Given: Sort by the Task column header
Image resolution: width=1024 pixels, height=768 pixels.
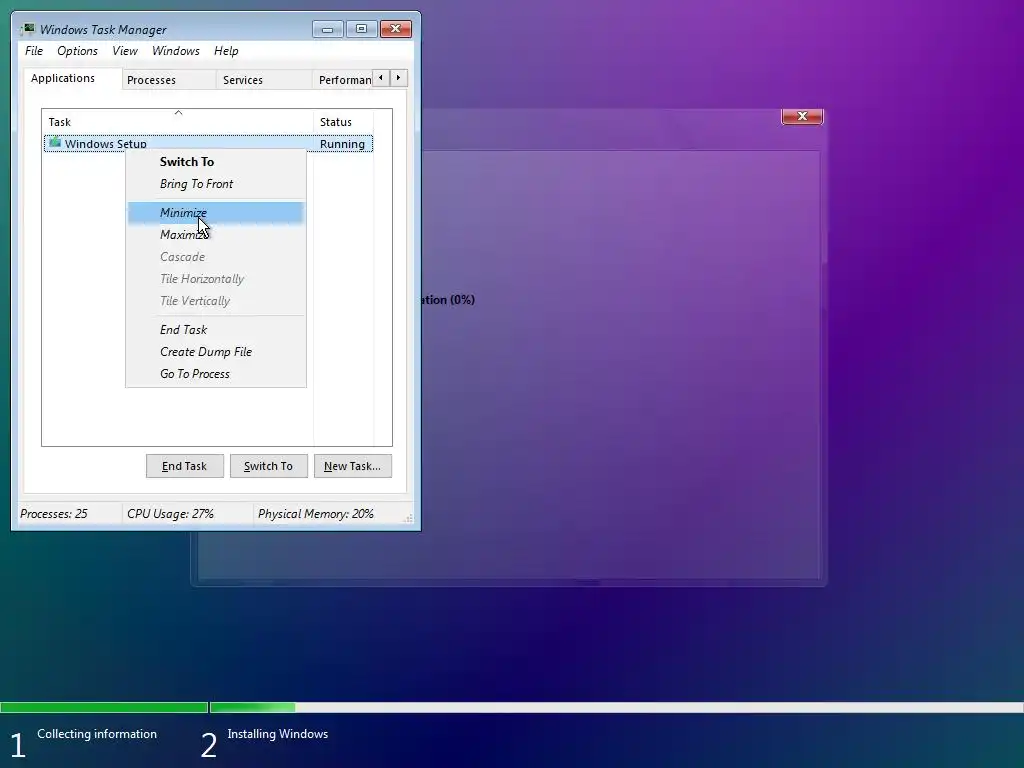Looking at the screenshot, I should [178, 121].
